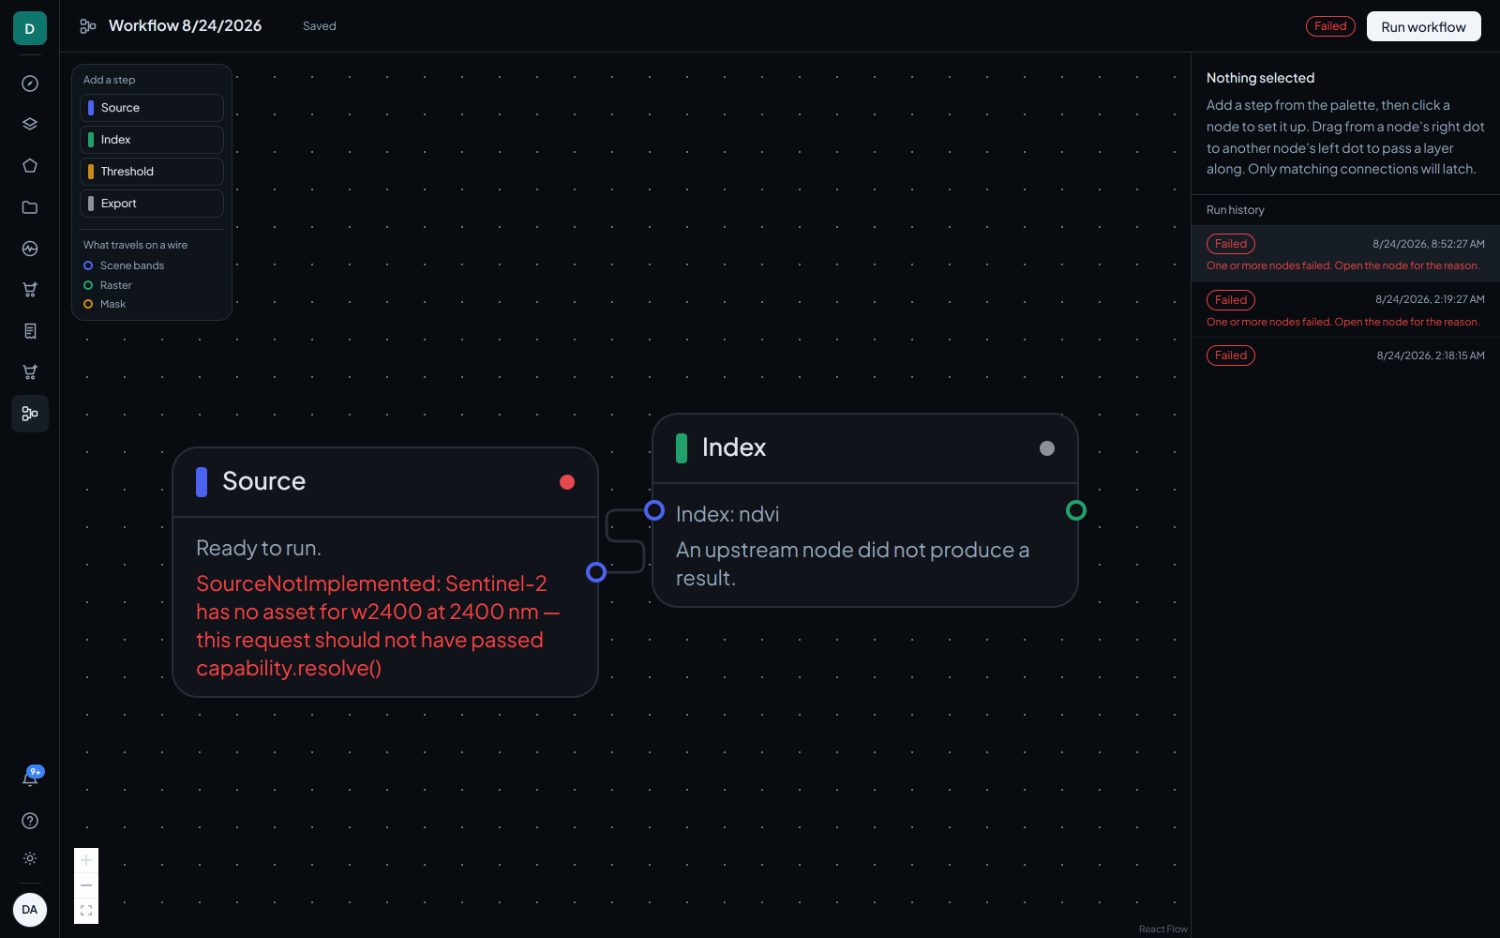Screen dimensions: 1500x938
Task: Click the Index node's green output handle
Action: [x=1076, y=511]
